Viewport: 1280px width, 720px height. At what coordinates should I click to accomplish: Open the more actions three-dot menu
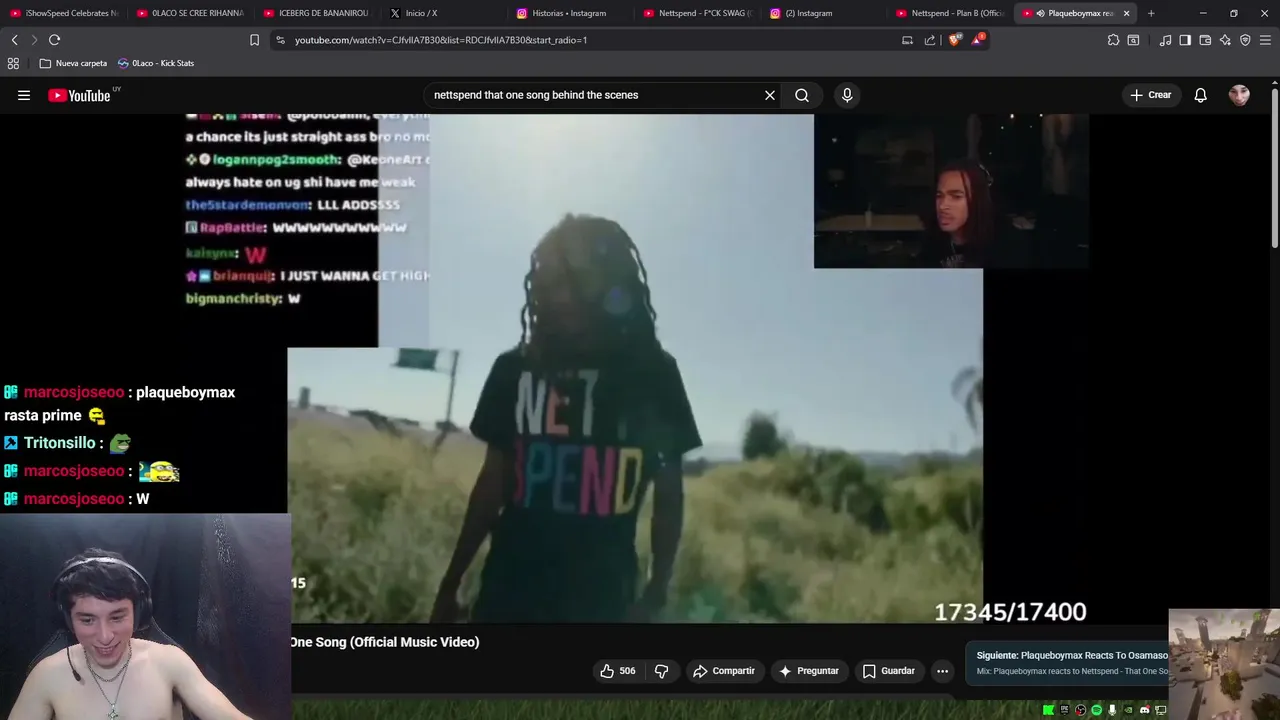point(942,671)
